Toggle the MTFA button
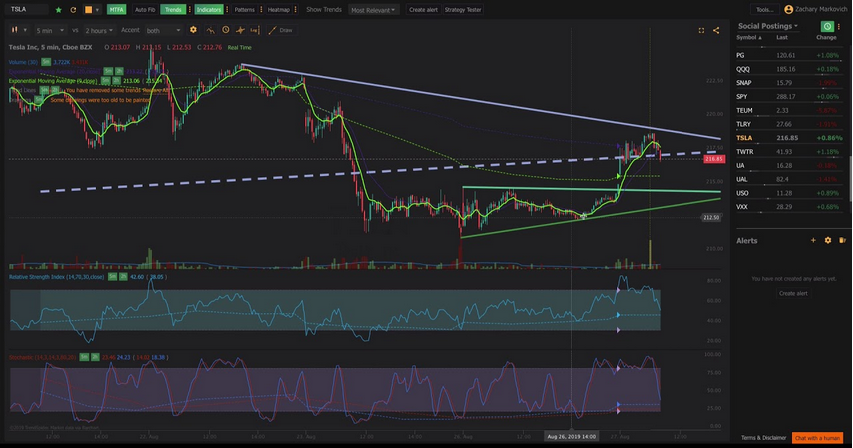 (x=116, y=9)
